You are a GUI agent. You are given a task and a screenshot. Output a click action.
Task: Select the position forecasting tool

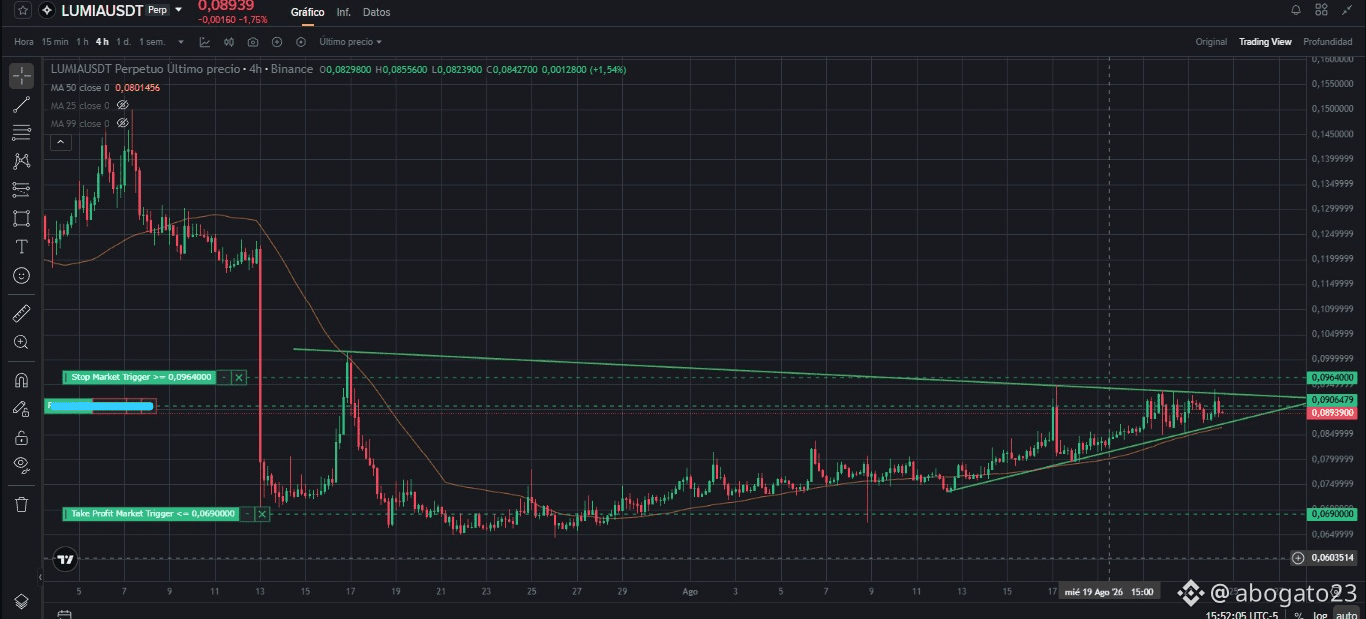click(x=21, y=189)
